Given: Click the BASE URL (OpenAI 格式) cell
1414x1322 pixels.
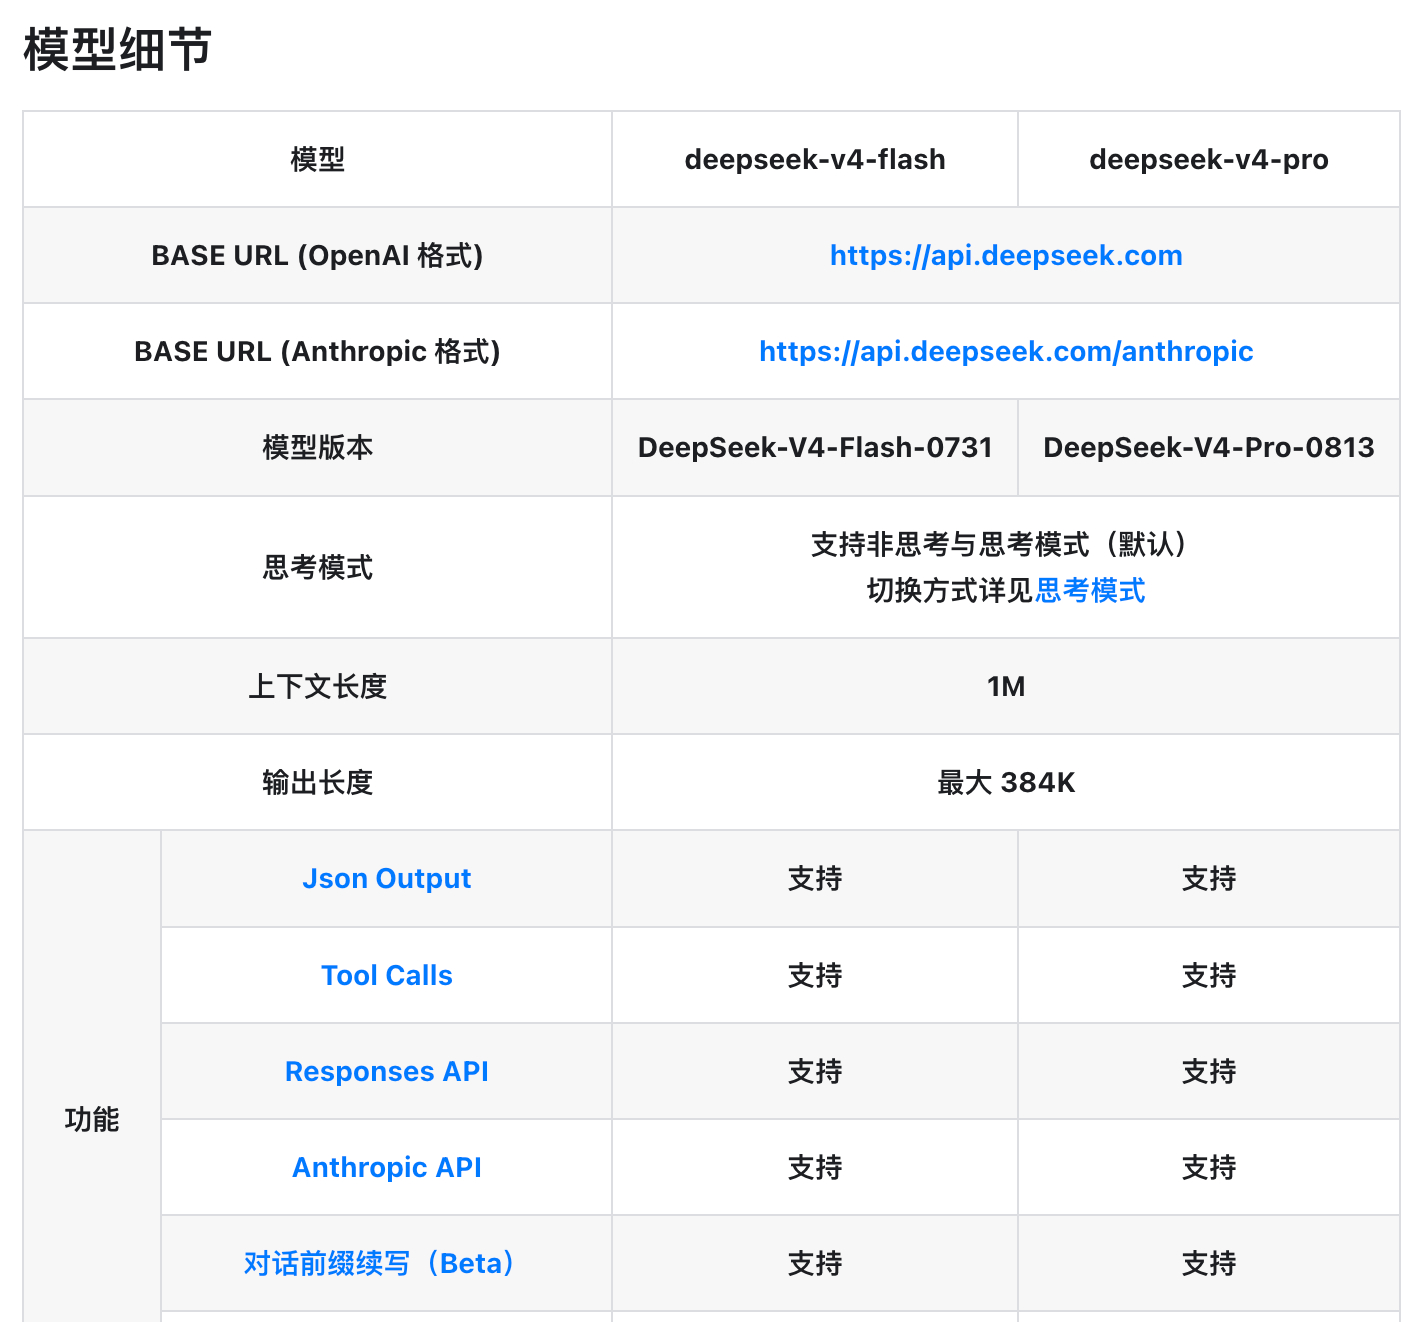Looking at the screenshot, I should [318, 256].
